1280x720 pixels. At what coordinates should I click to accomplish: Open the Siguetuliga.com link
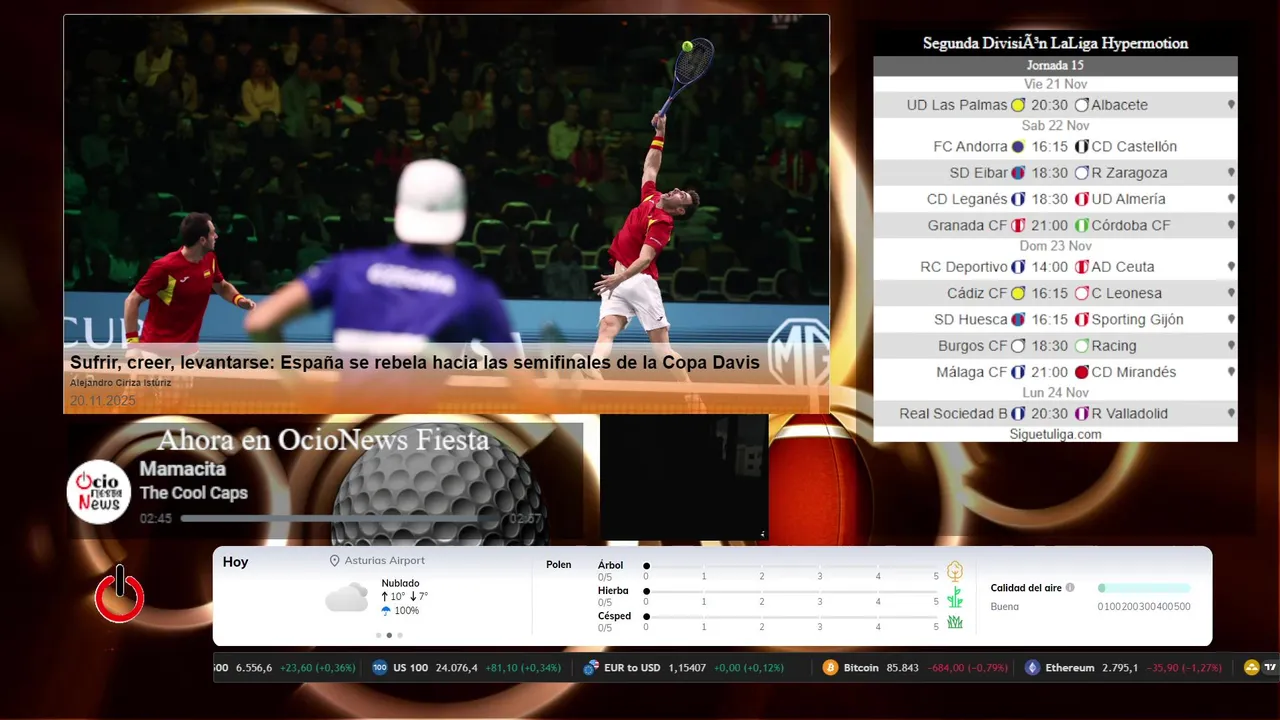[1055, 434]
